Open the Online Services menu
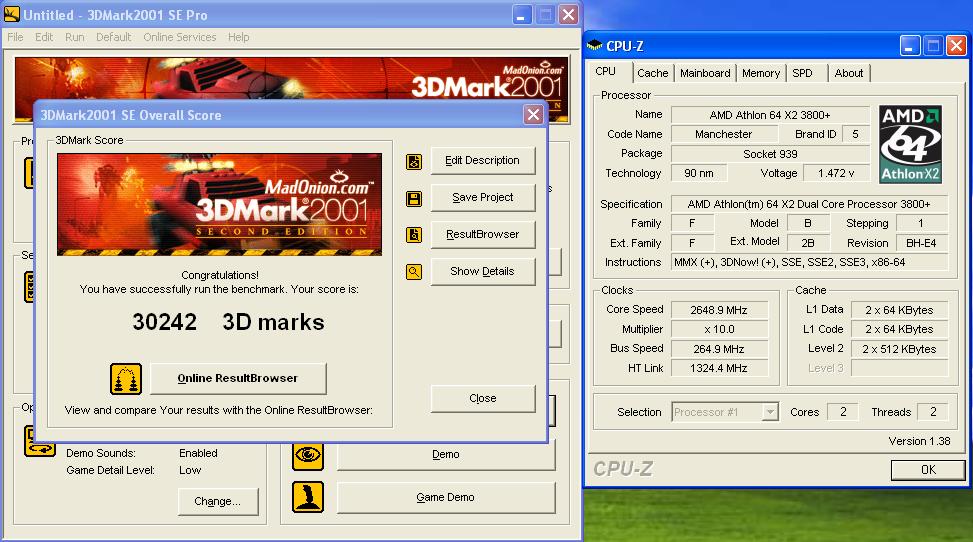Viewport: 973px width, 542px height. pyautogui.click(x=180, y=37)
